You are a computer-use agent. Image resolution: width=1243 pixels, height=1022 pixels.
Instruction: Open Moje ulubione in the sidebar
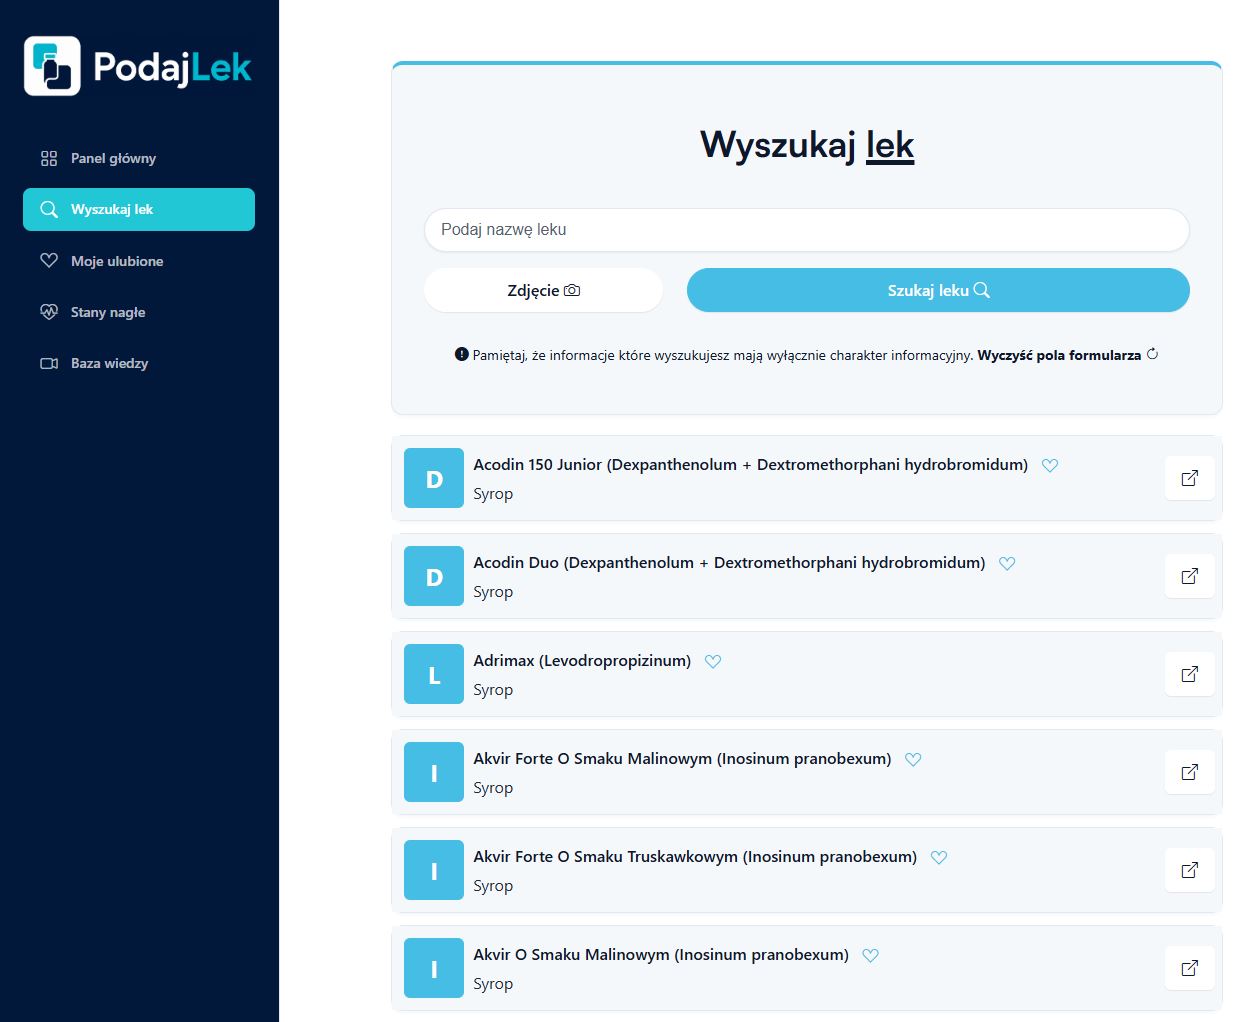[139, 261]
